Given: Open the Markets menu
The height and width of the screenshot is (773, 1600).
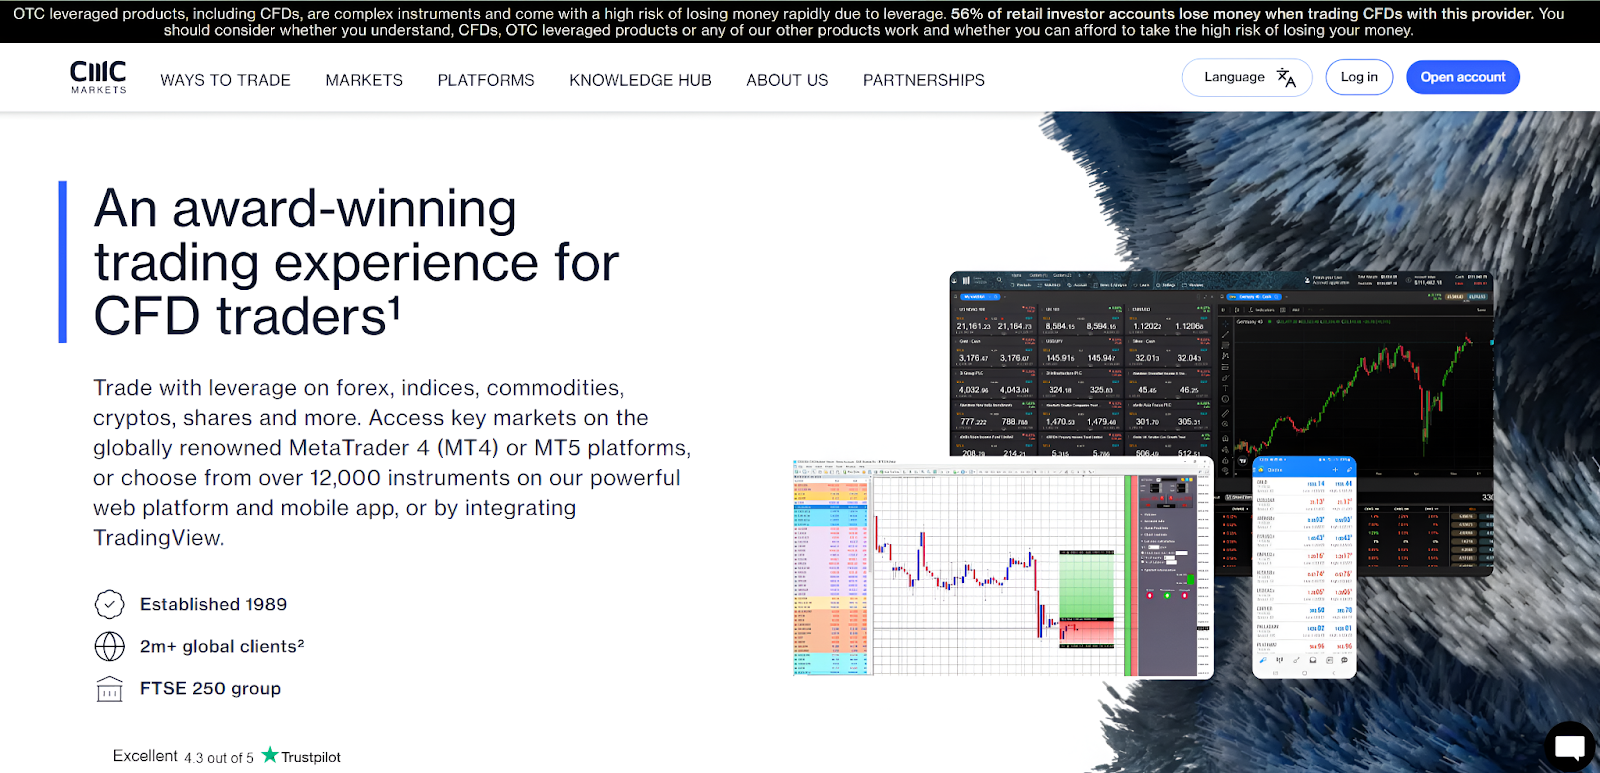Looking at the screenshot, I should pyautogui.click(x=364, y=80).
